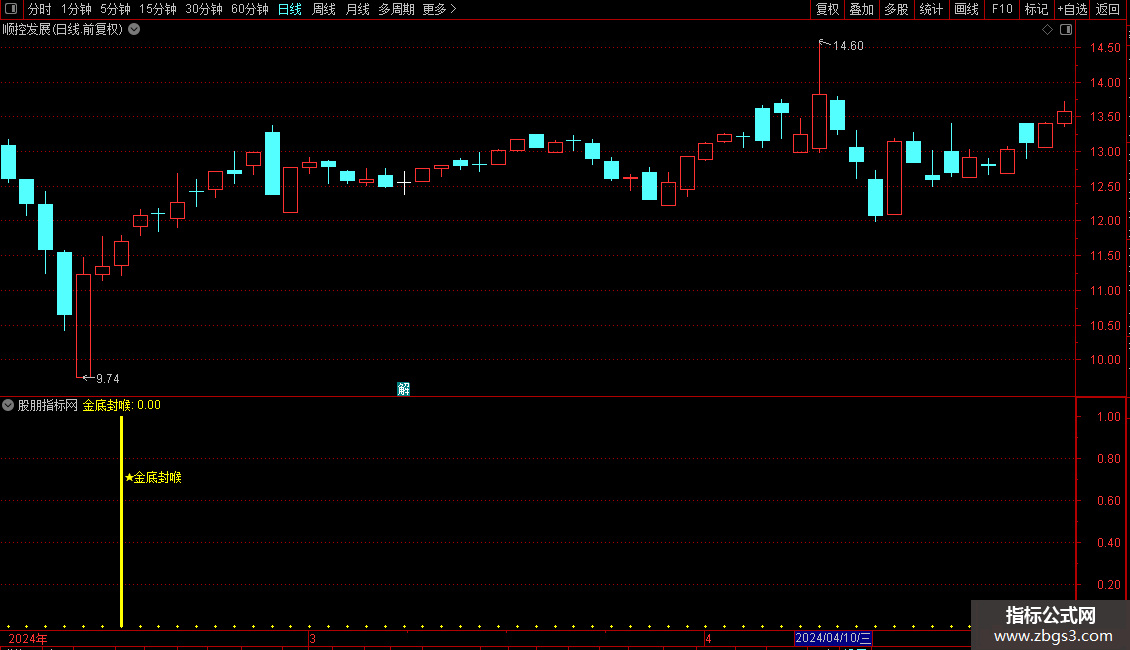Open the 多周期 multi-period view
Screen dimensions: 1130x650
pyautogui.click(x=396, y=9)
